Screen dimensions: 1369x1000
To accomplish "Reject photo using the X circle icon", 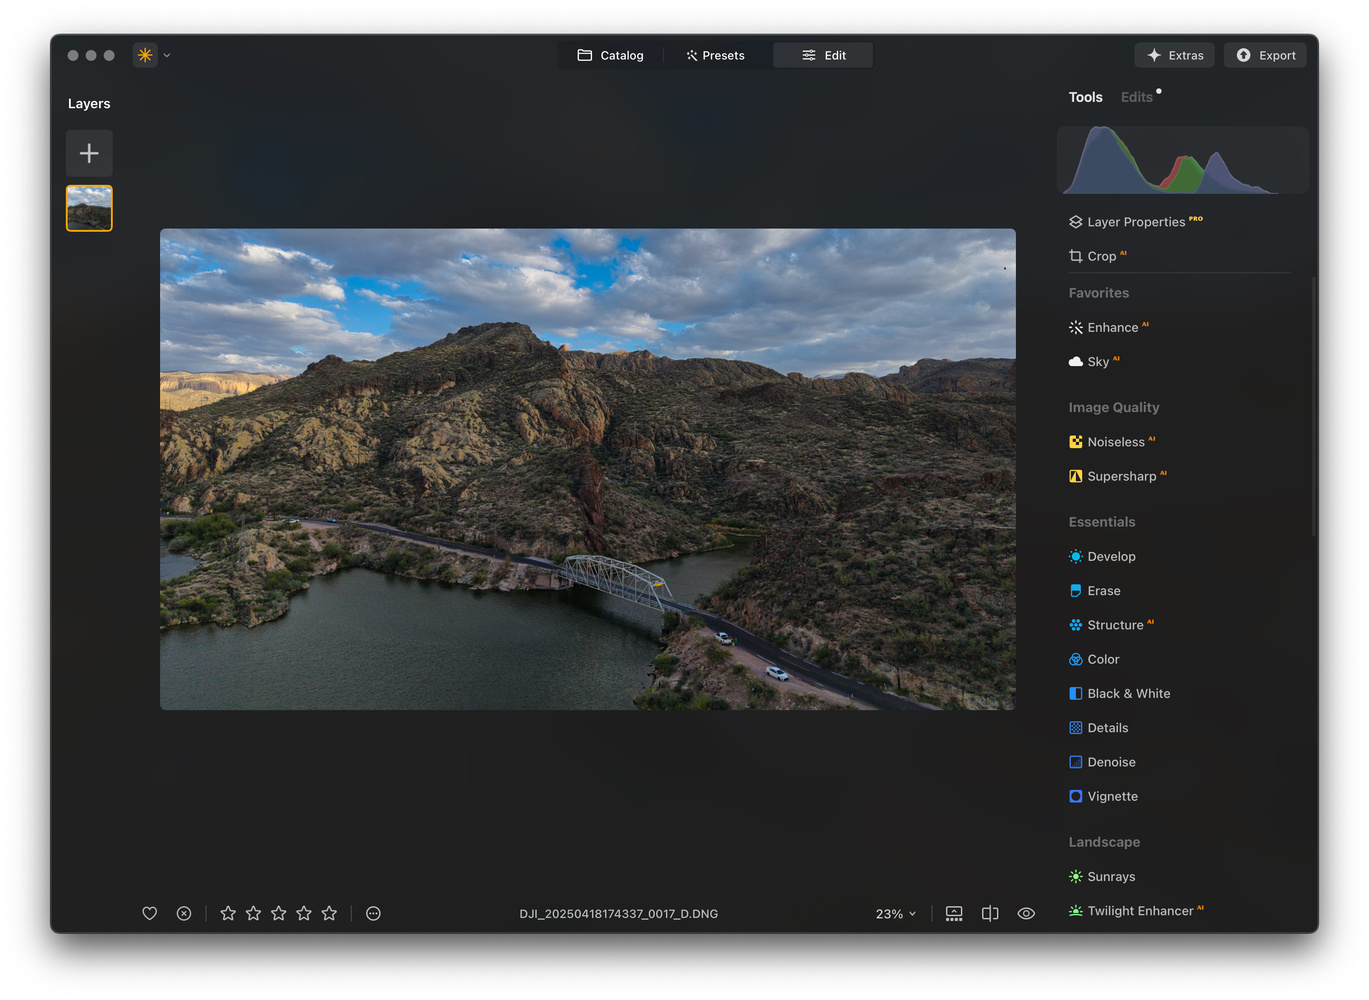I will click(184, 913).
